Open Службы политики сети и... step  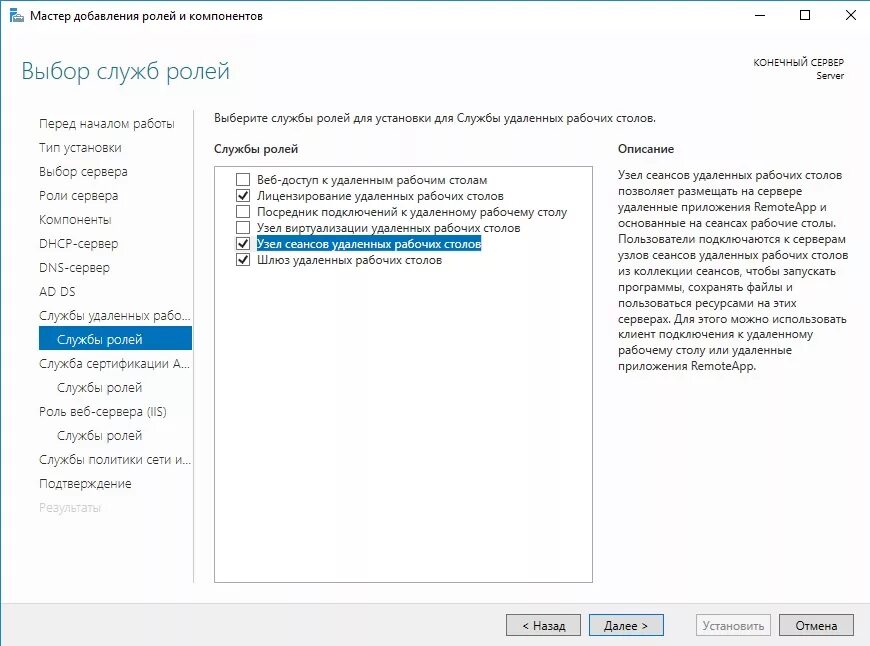[x=115, y=460]
